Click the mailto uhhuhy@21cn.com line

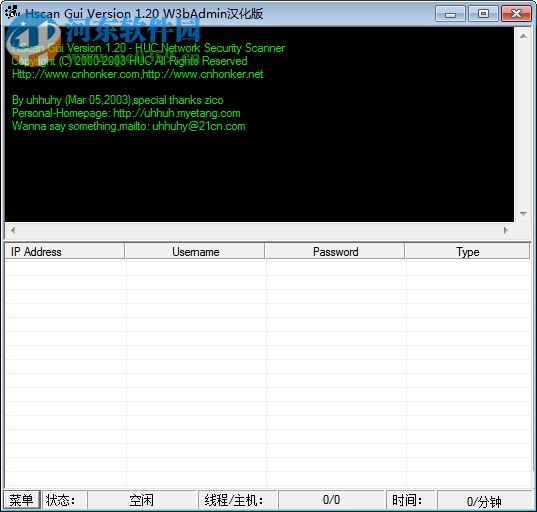[128, 126]
